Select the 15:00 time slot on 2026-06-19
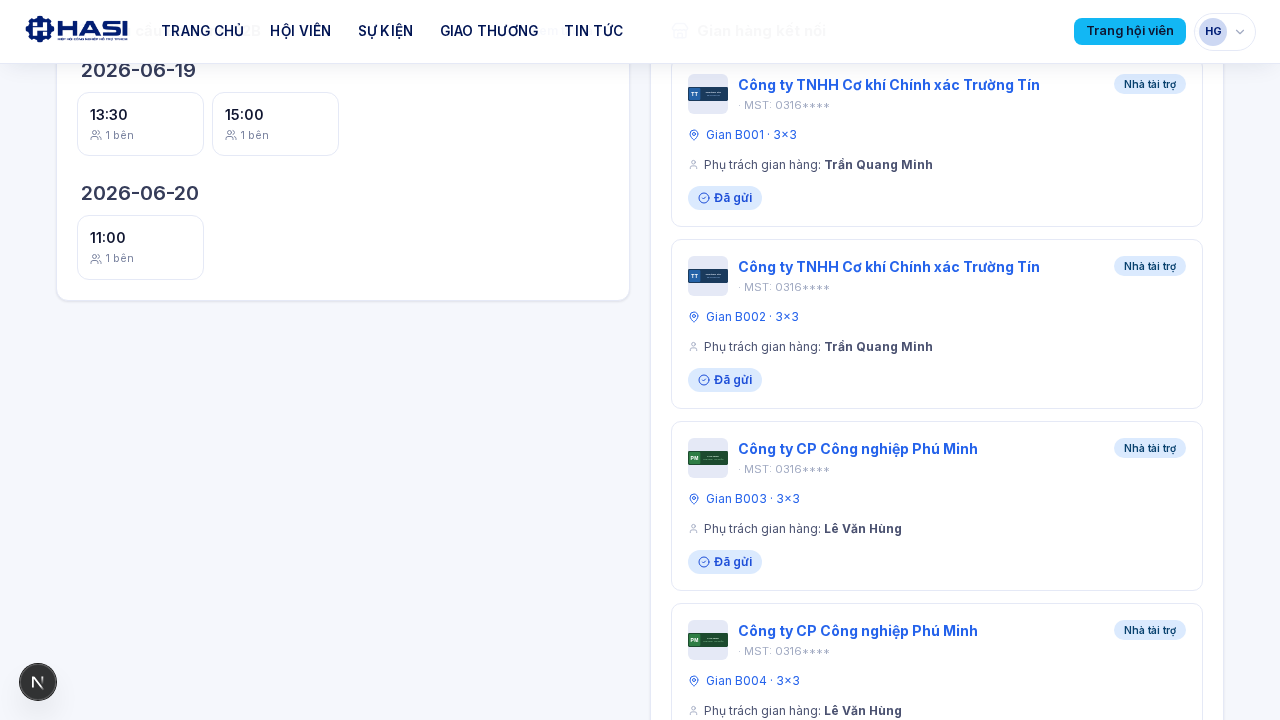The height and width of the screenshot is (720, 1280). [x=275, y=124]
